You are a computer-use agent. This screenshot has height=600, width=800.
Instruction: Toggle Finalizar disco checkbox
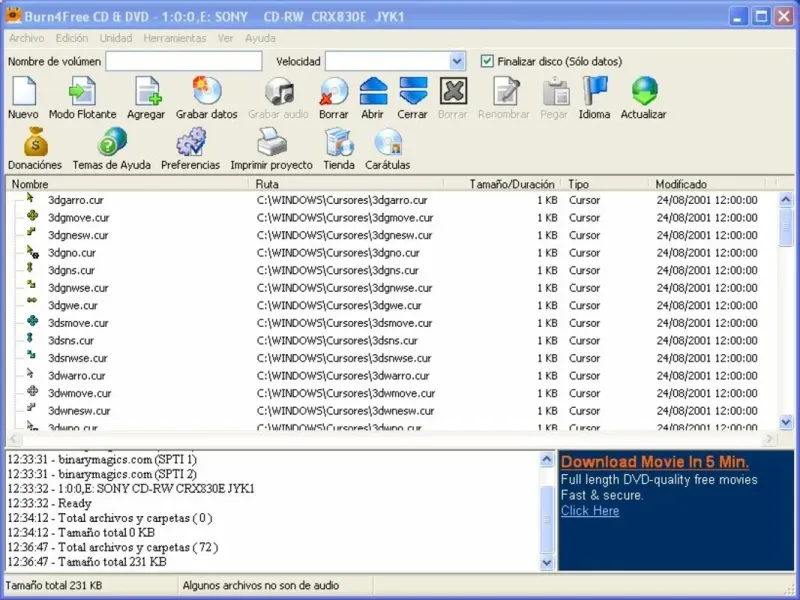(487, 61)
